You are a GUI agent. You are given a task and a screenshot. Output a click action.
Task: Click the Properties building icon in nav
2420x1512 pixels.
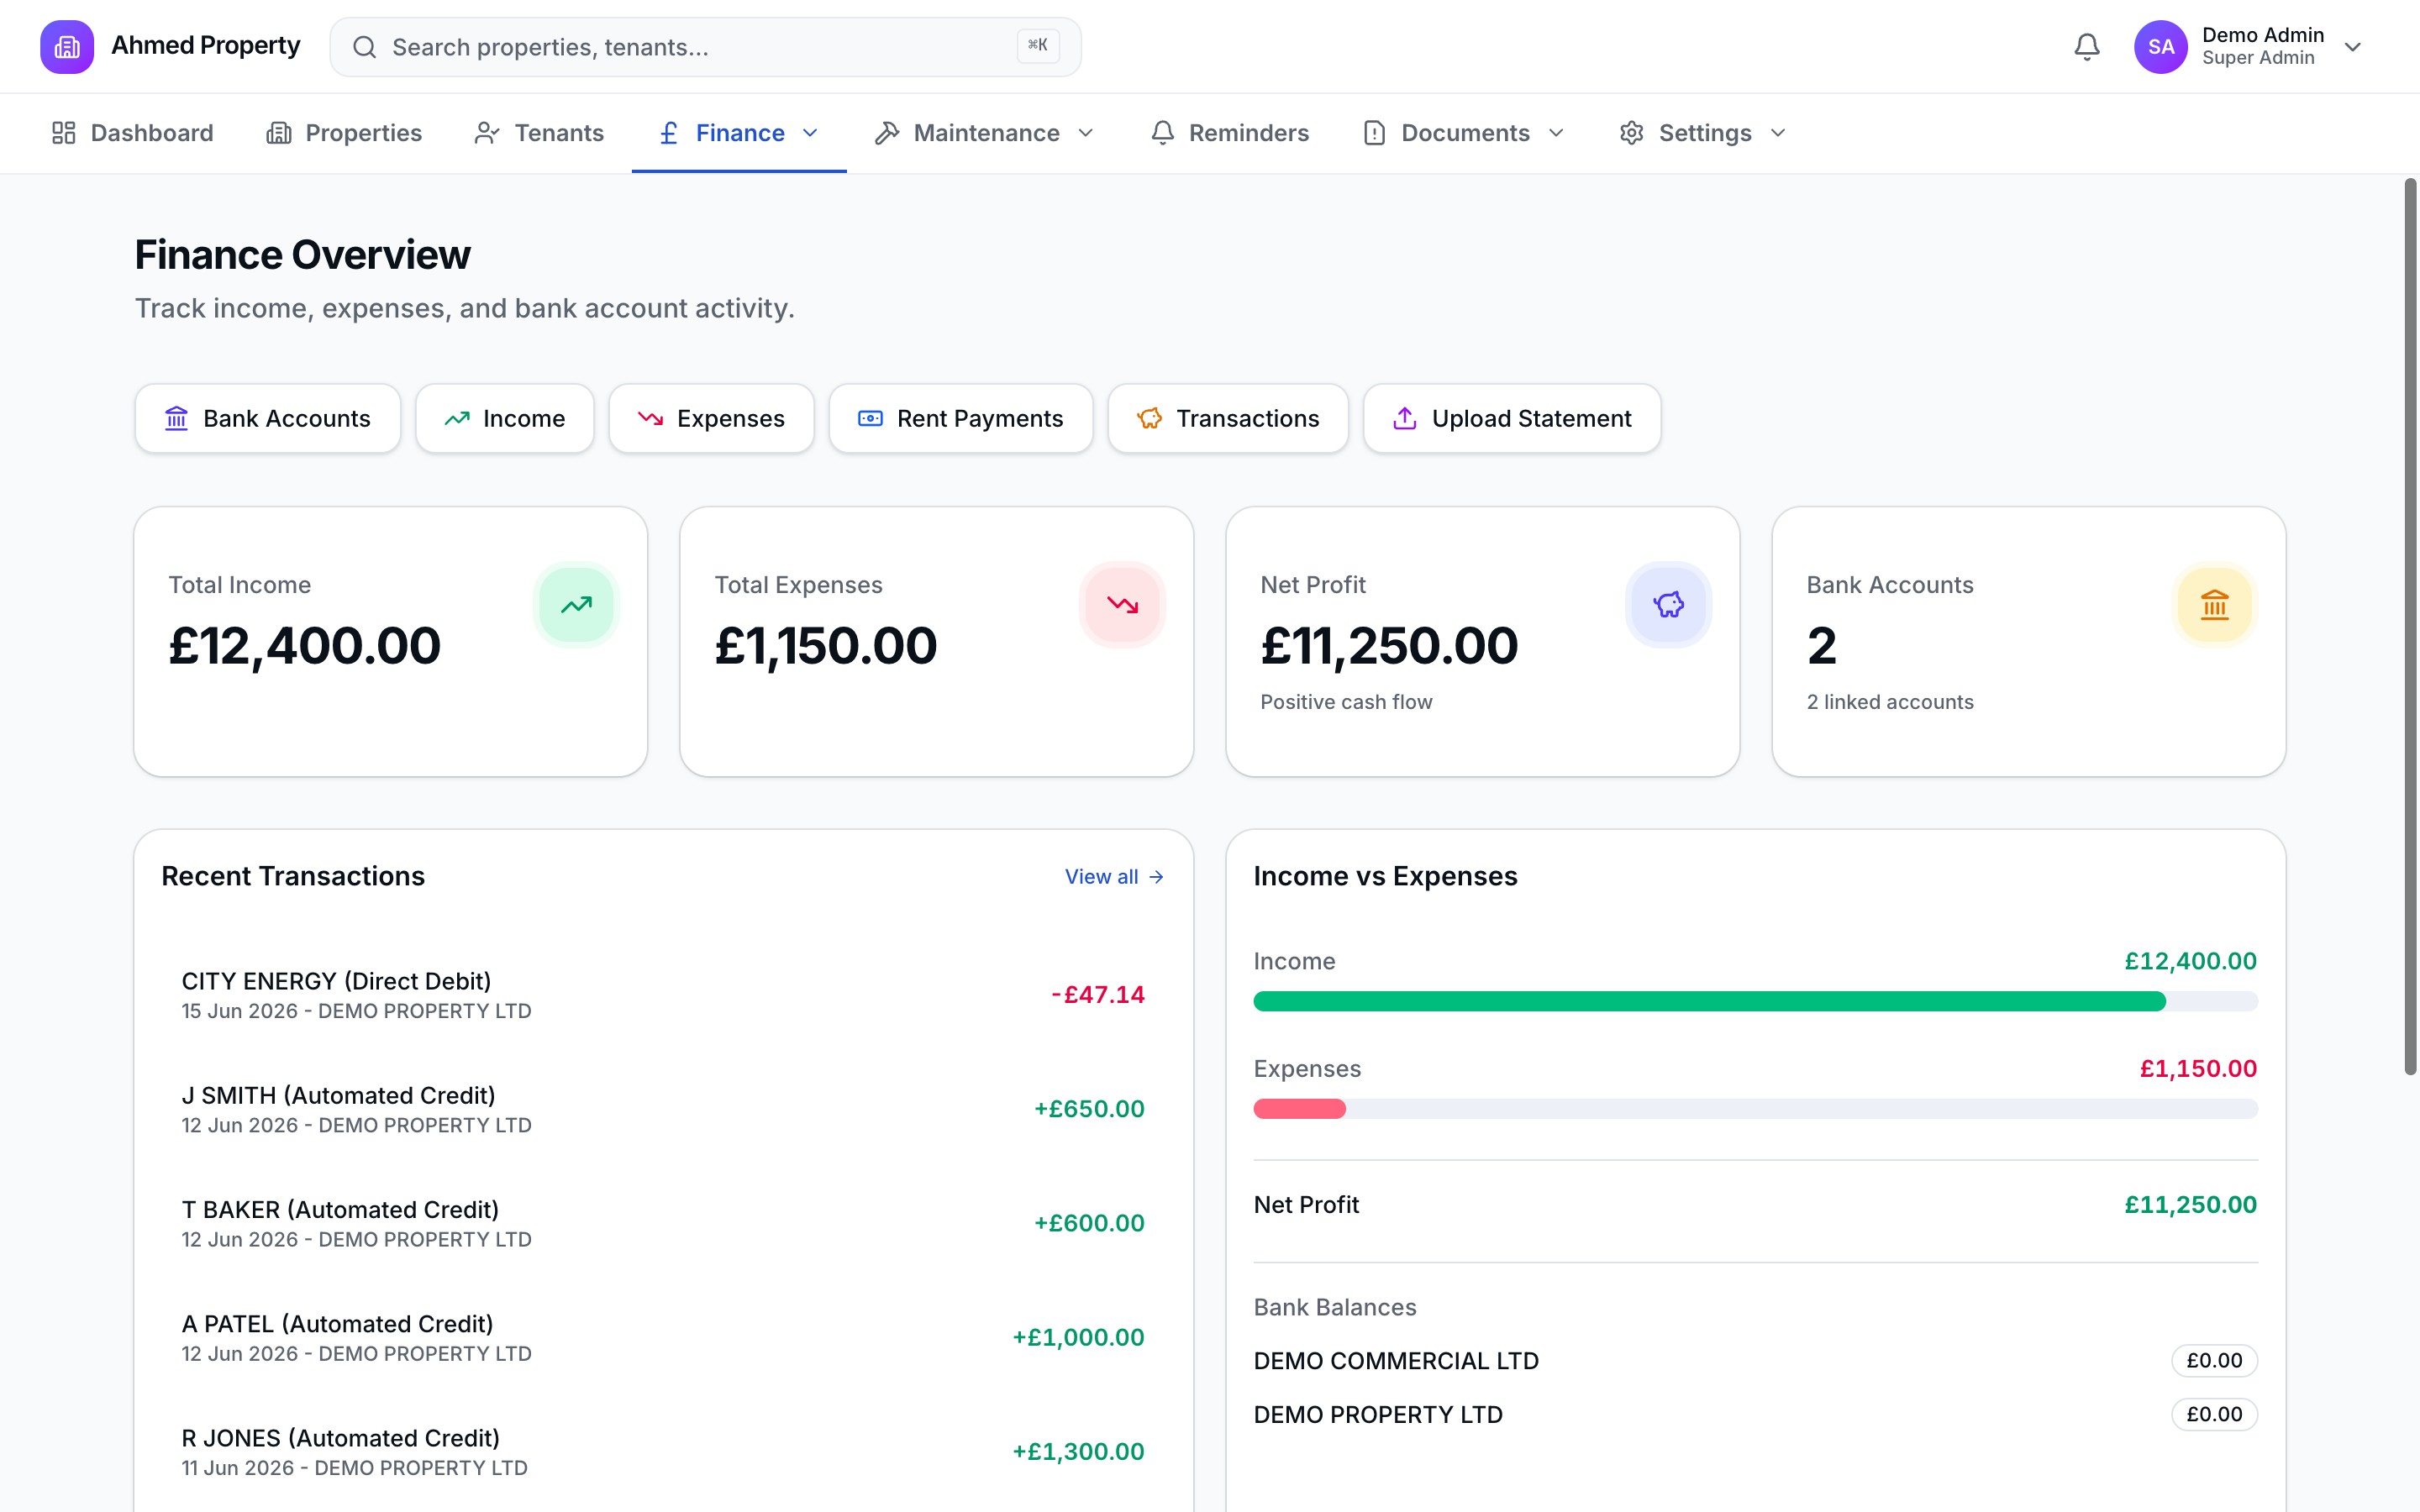tap(279, 133)
